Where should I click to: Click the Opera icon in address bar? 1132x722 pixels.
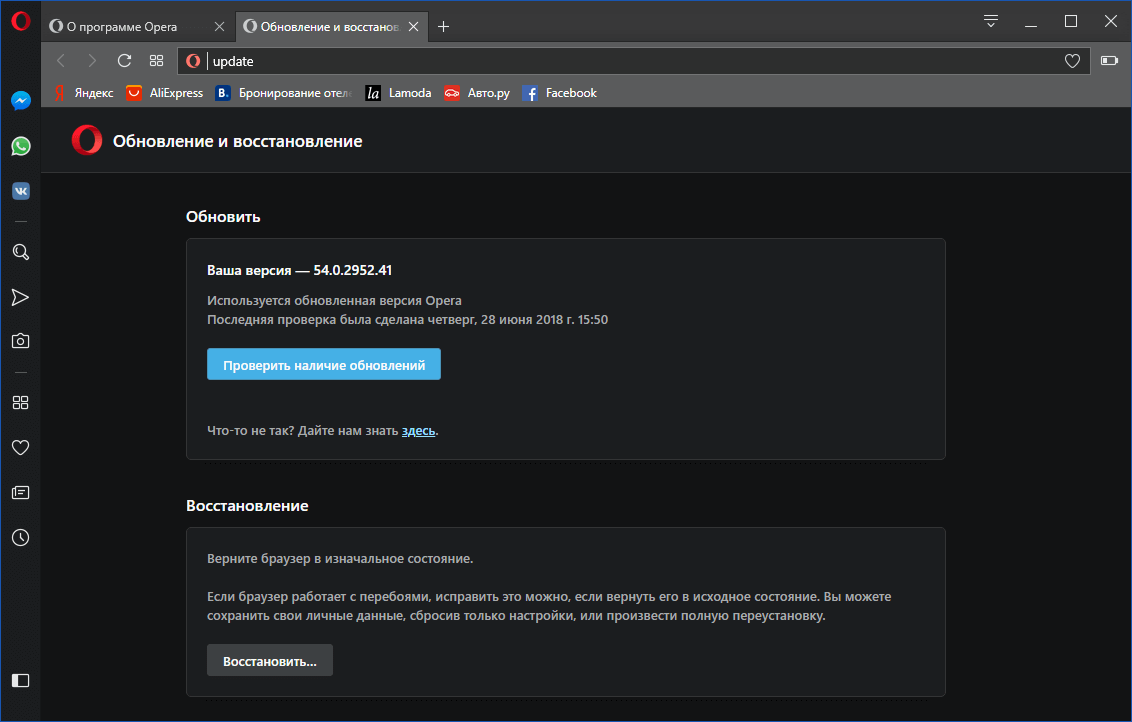(193, 61)
